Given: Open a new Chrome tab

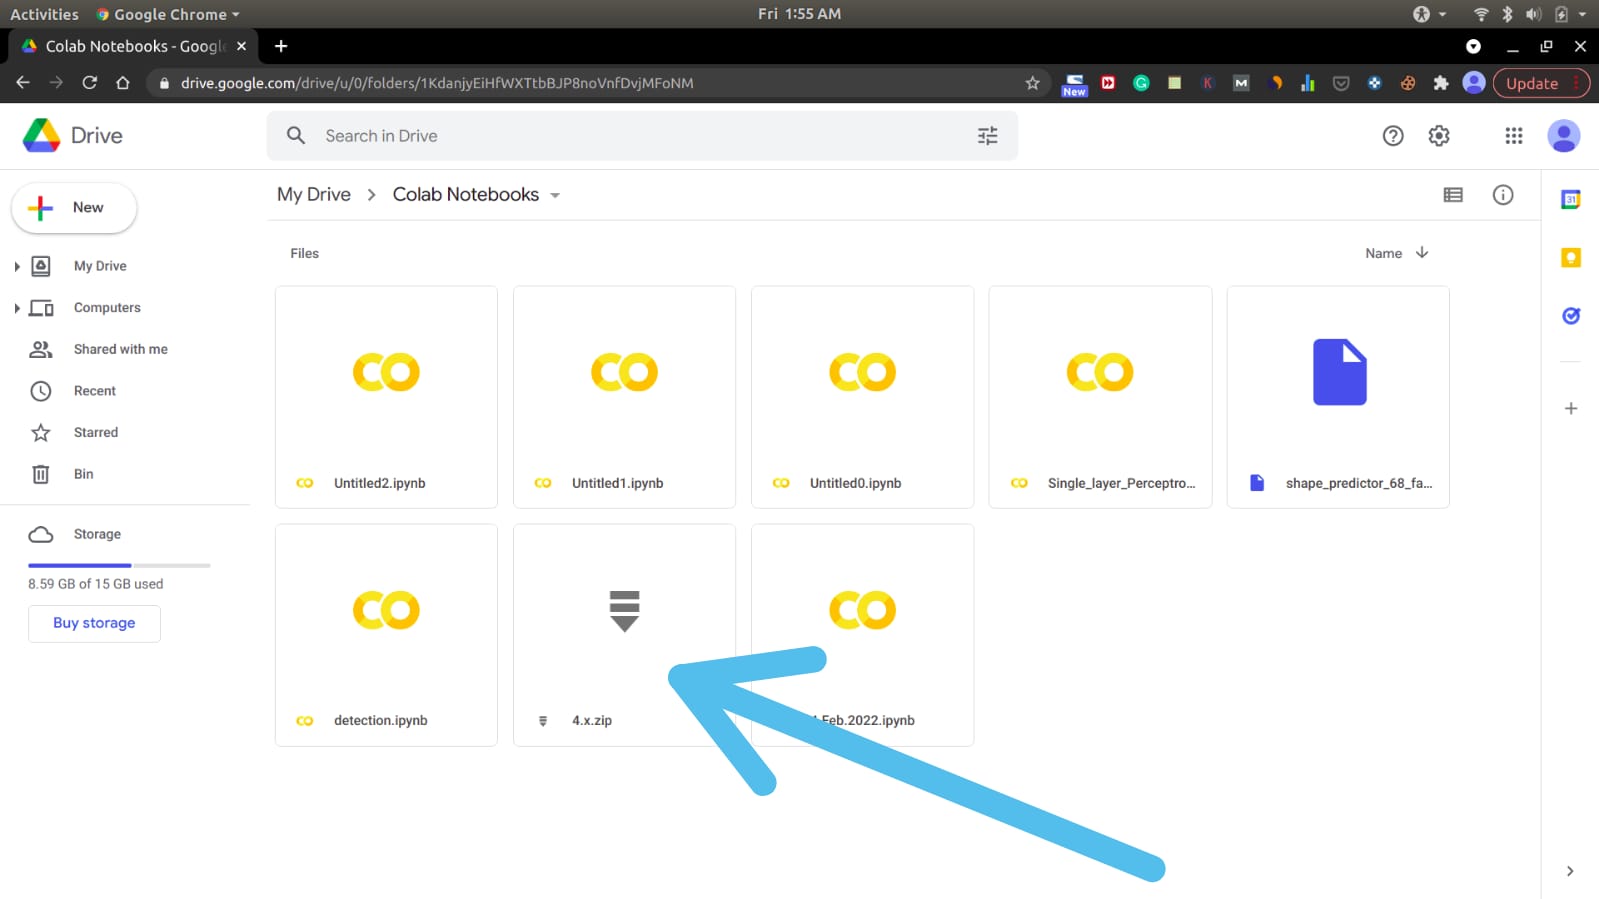Looking at the screenshot, I should (281, 46).
